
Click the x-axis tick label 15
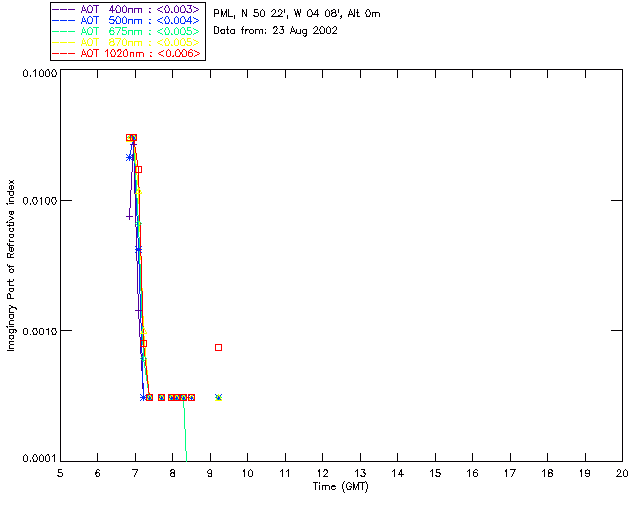[435, 473]
